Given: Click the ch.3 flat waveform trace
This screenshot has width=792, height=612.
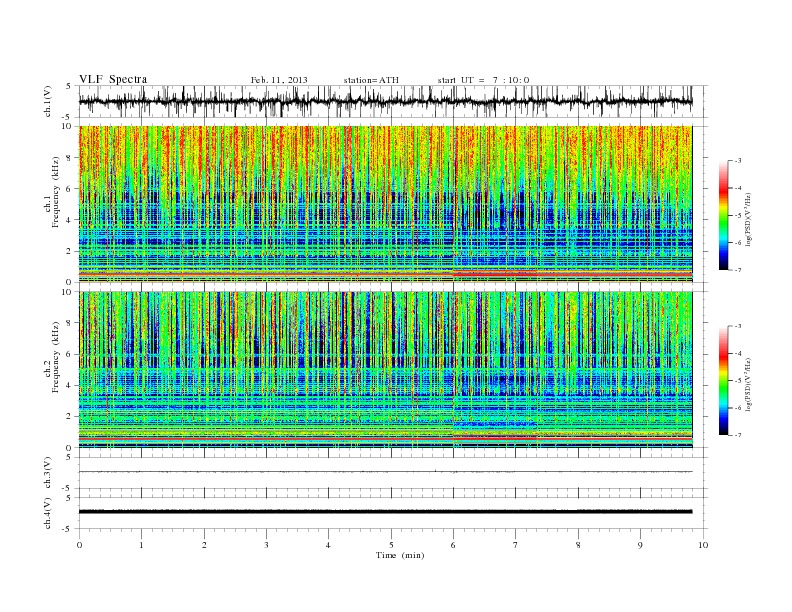Looking at the screenshot, I should click(385, 472).
